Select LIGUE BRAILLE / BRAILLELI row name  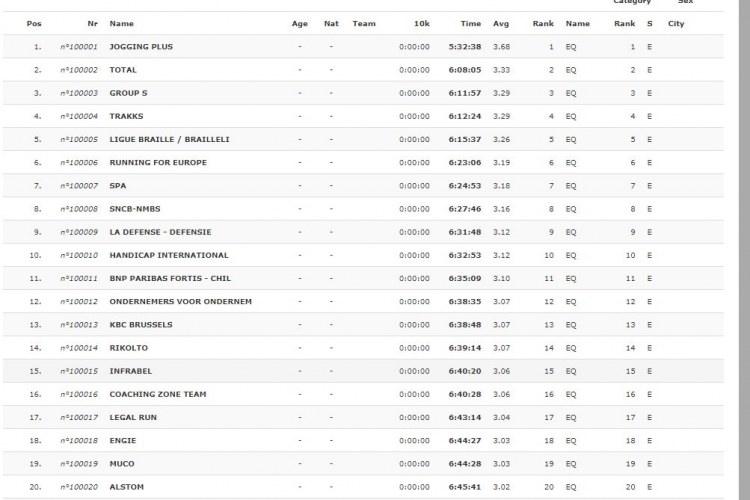(x=169, y=139)
